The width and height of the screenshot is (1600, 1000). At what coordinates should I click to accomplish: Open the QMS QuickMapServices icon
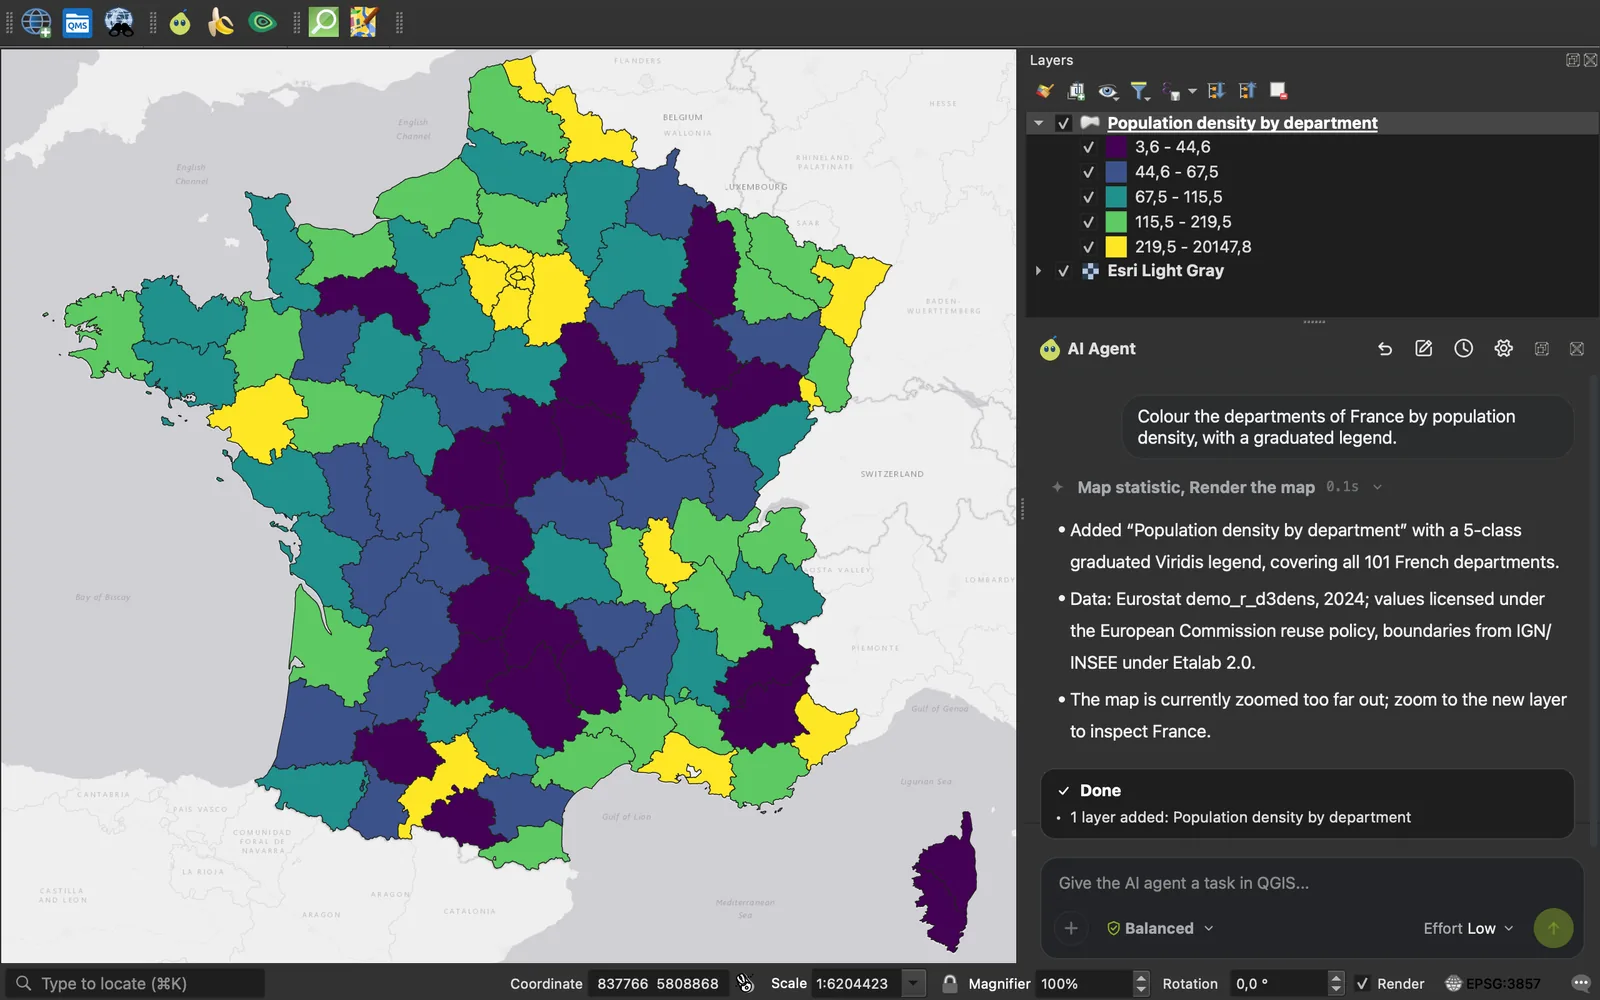coord(77,22)
